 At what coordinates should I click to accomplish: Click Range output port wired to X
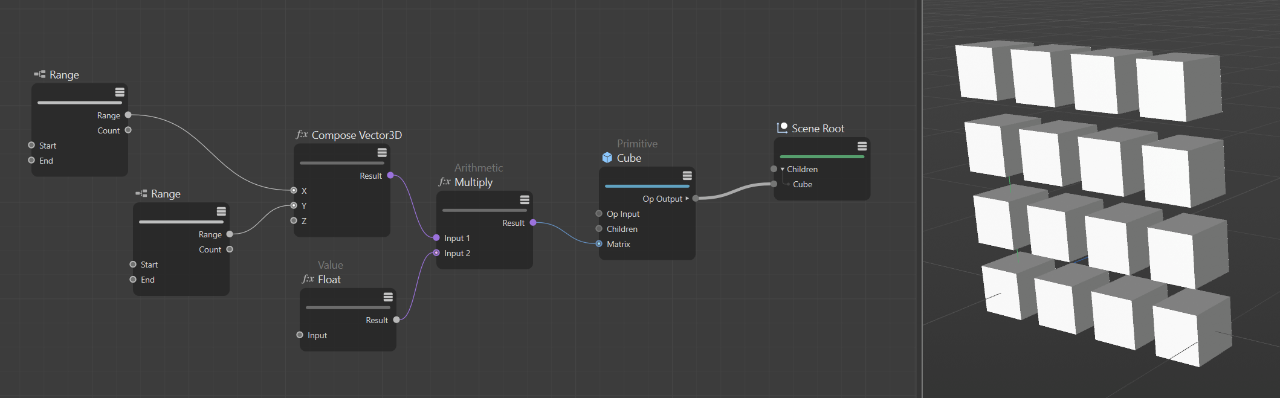(x=128, y=115)
